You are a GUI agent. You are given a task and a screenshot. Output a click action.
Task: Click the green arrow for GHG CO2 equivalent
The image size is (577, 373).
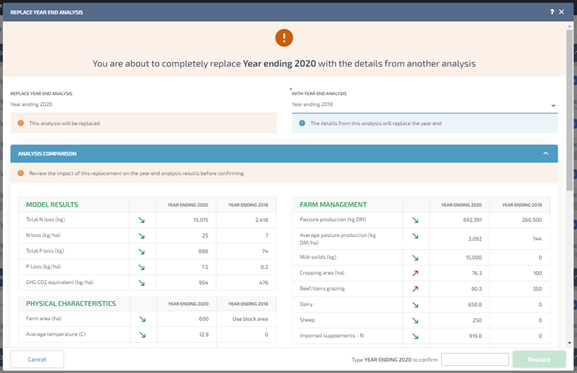142,283
